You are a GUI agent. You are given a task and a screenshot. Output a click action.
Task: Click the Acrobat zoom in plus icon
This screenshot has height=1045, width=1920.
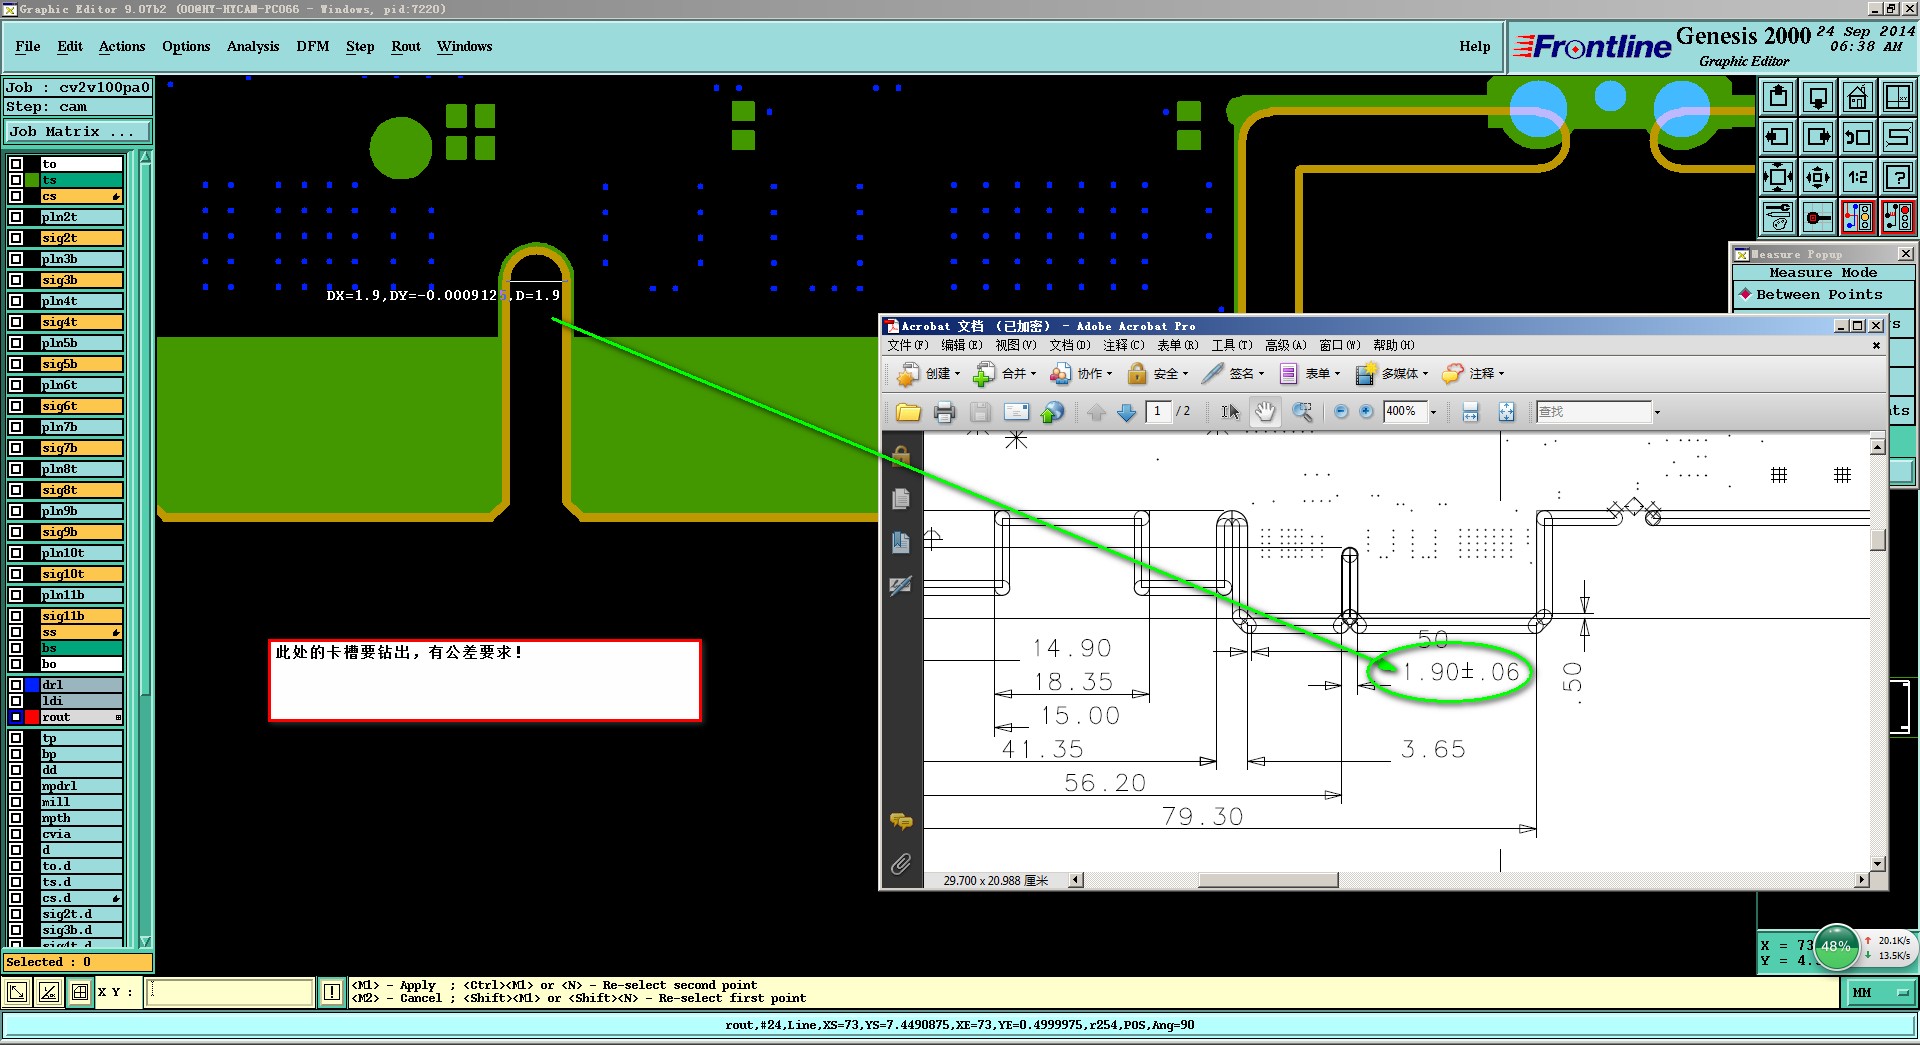point(1366,412)
